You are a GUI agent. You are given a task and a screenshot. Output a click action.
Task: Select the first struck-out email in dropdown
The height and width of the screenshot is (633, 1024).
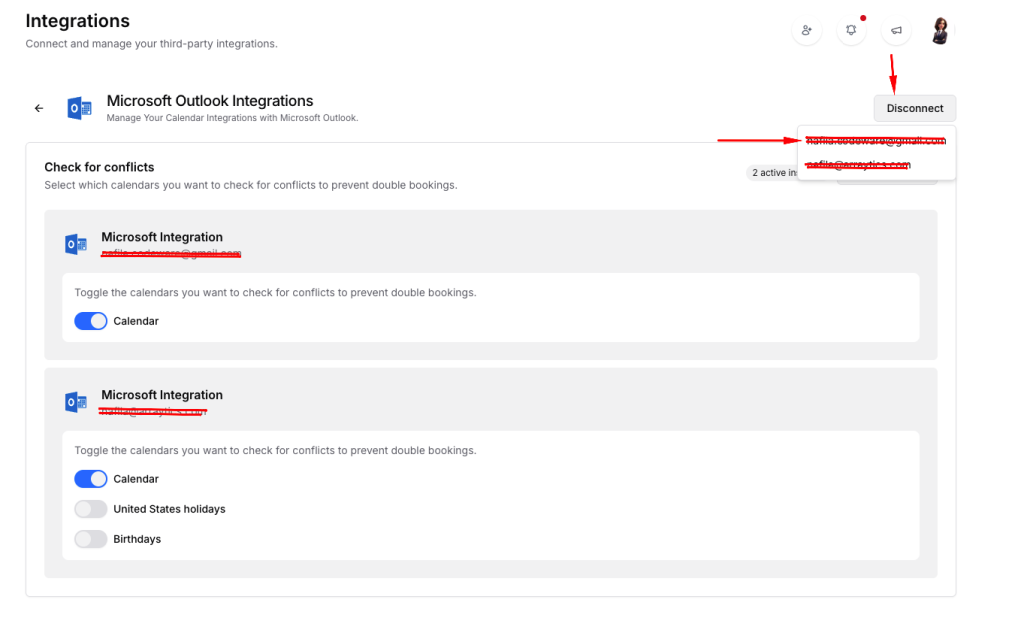click(875, 141)
